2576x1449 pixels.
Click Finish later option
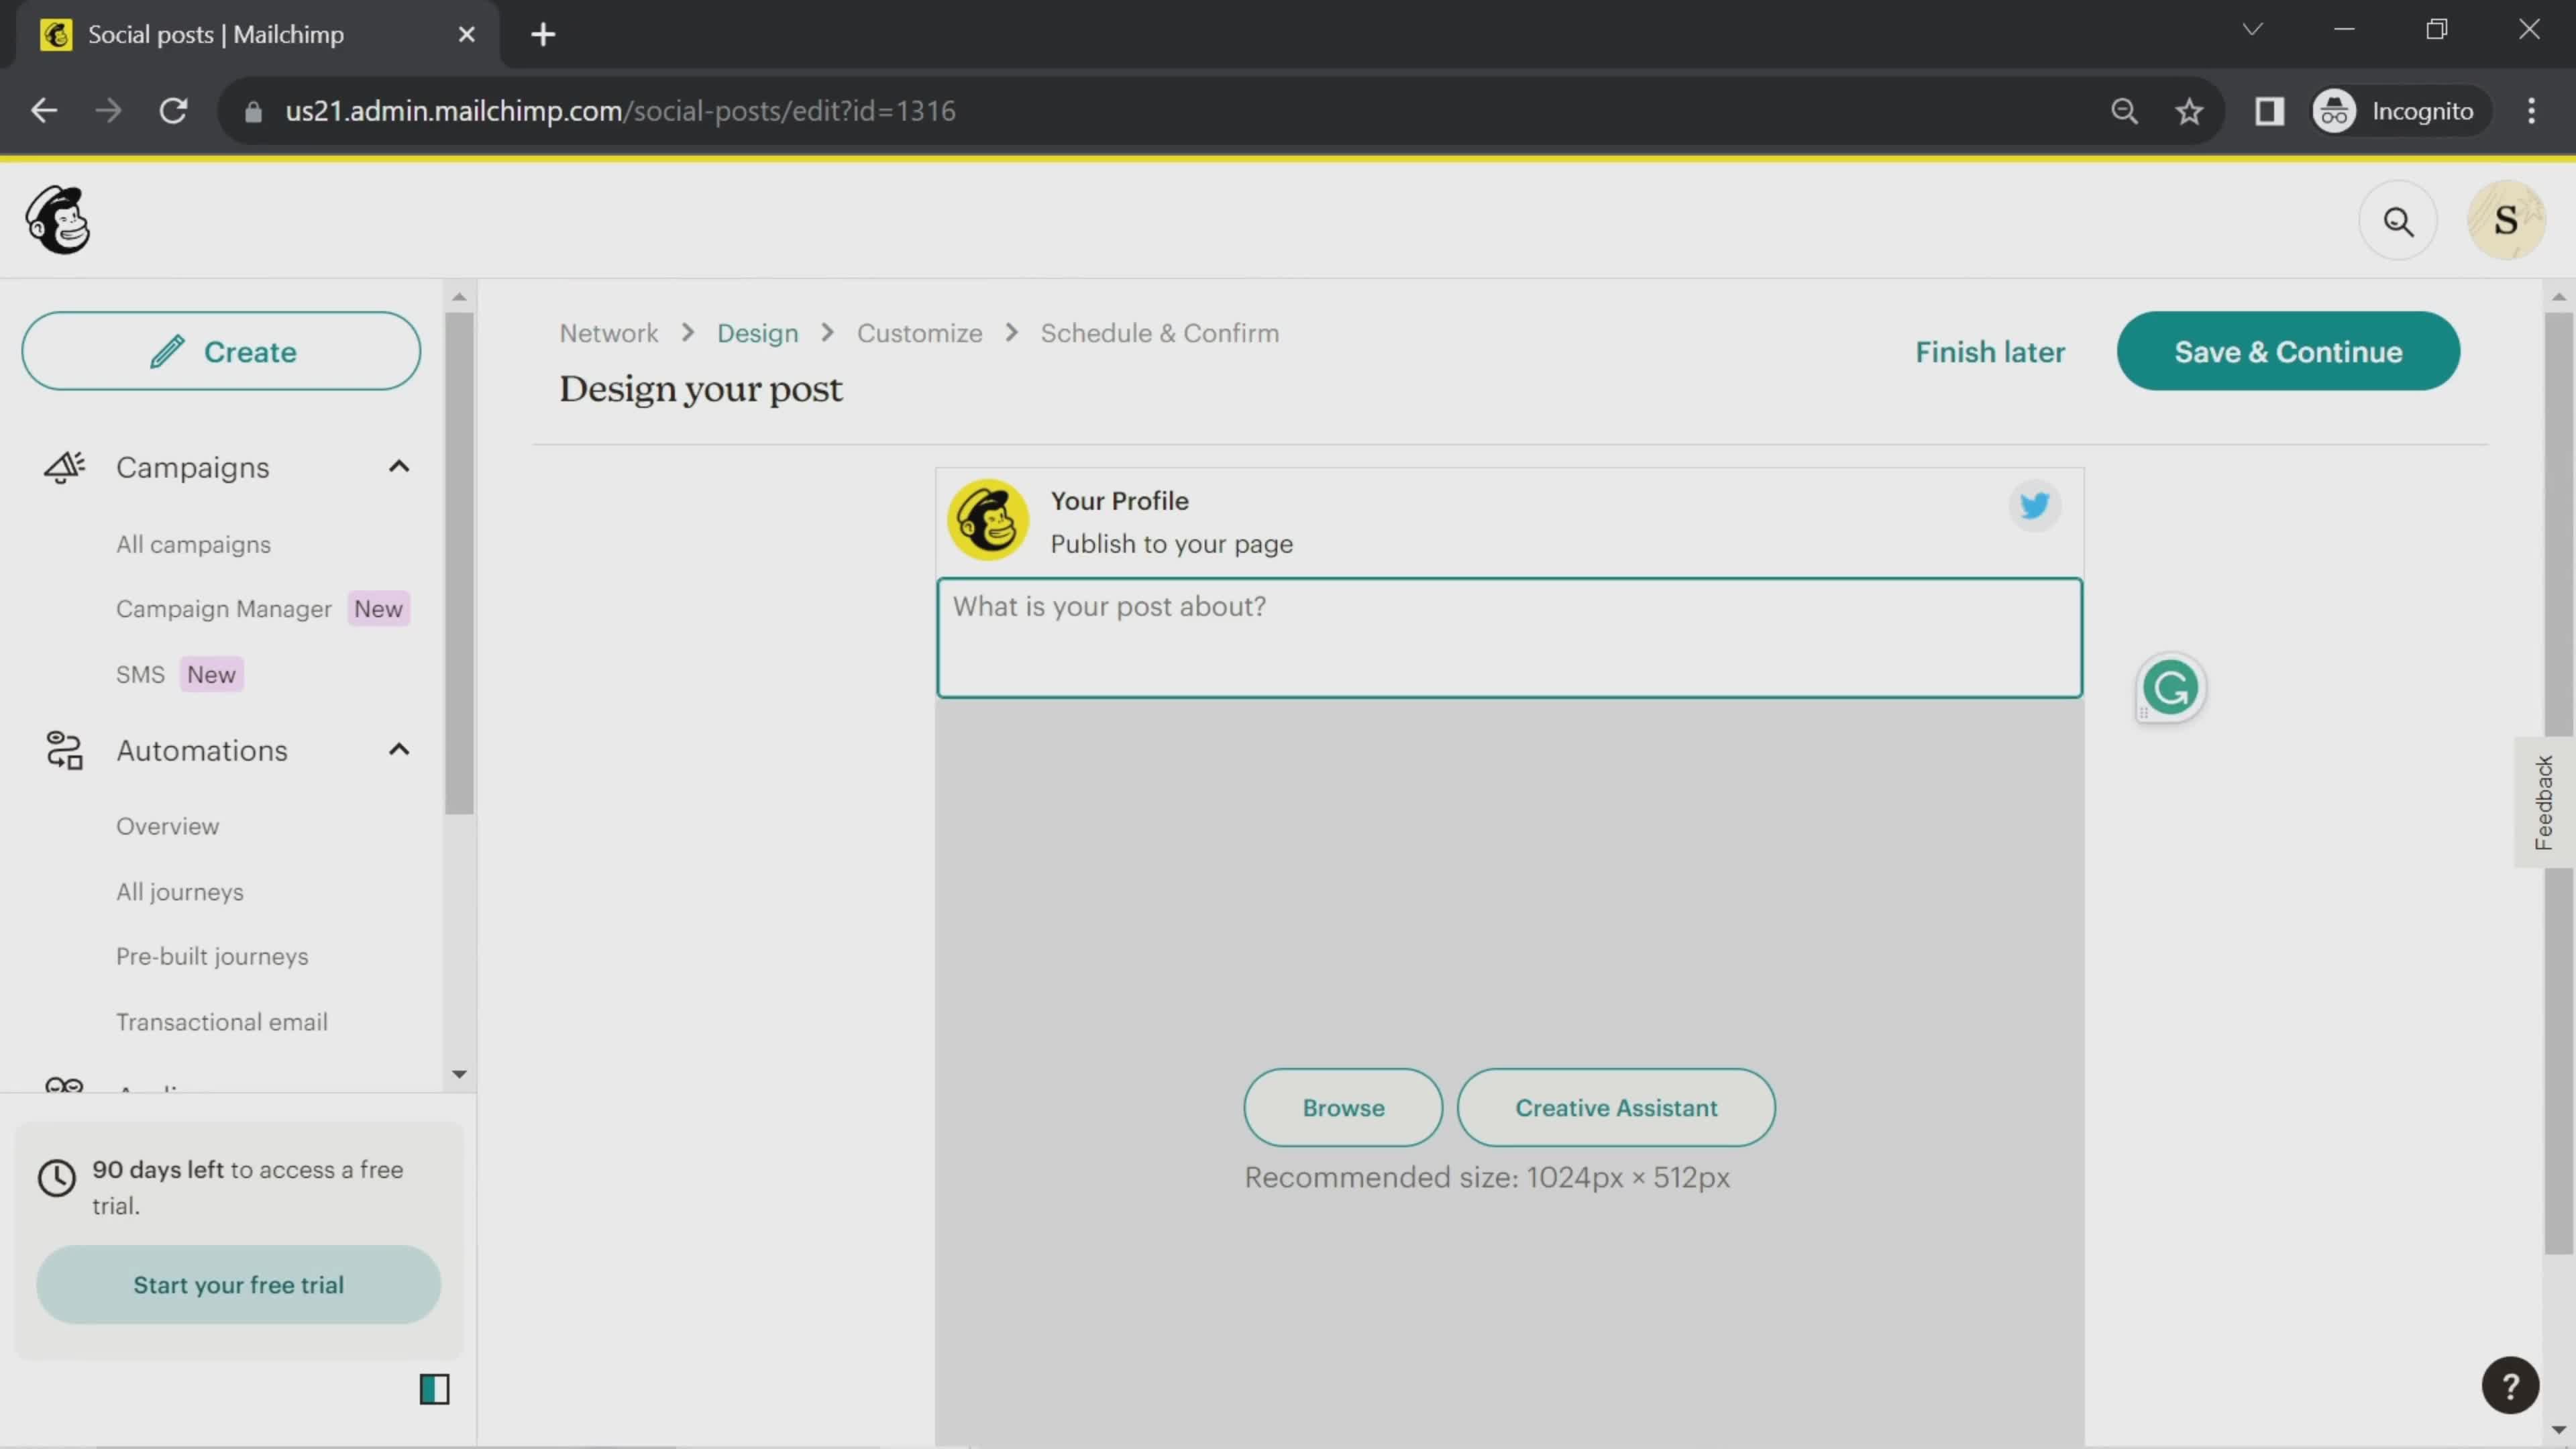[x=1988, y=350]
